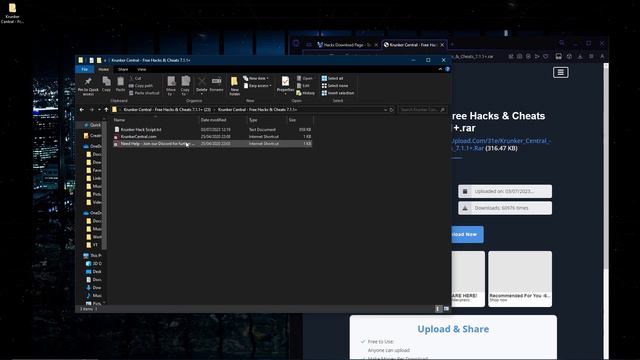The width and height of the screenshot is (640, 360).
Task: Click the Uploaded on date field
Action: 505,191
